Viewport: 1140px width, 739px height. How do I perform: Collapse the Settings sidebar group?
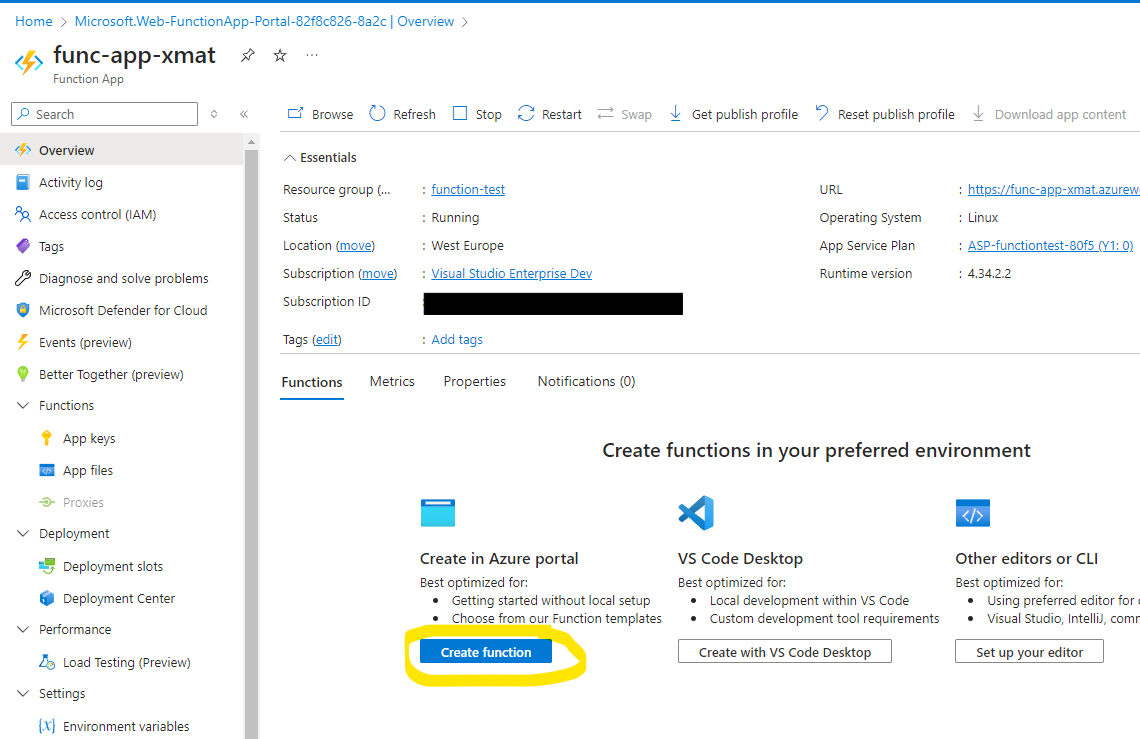(23, 693)
